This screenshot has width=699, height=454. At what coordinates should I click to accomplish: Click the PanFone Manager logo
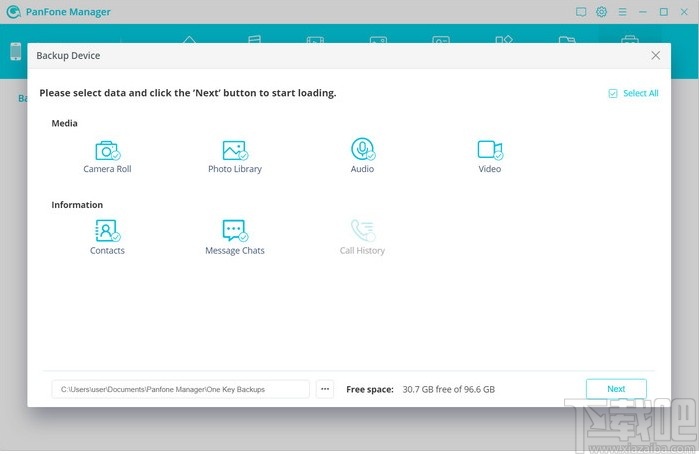point(13,12)
